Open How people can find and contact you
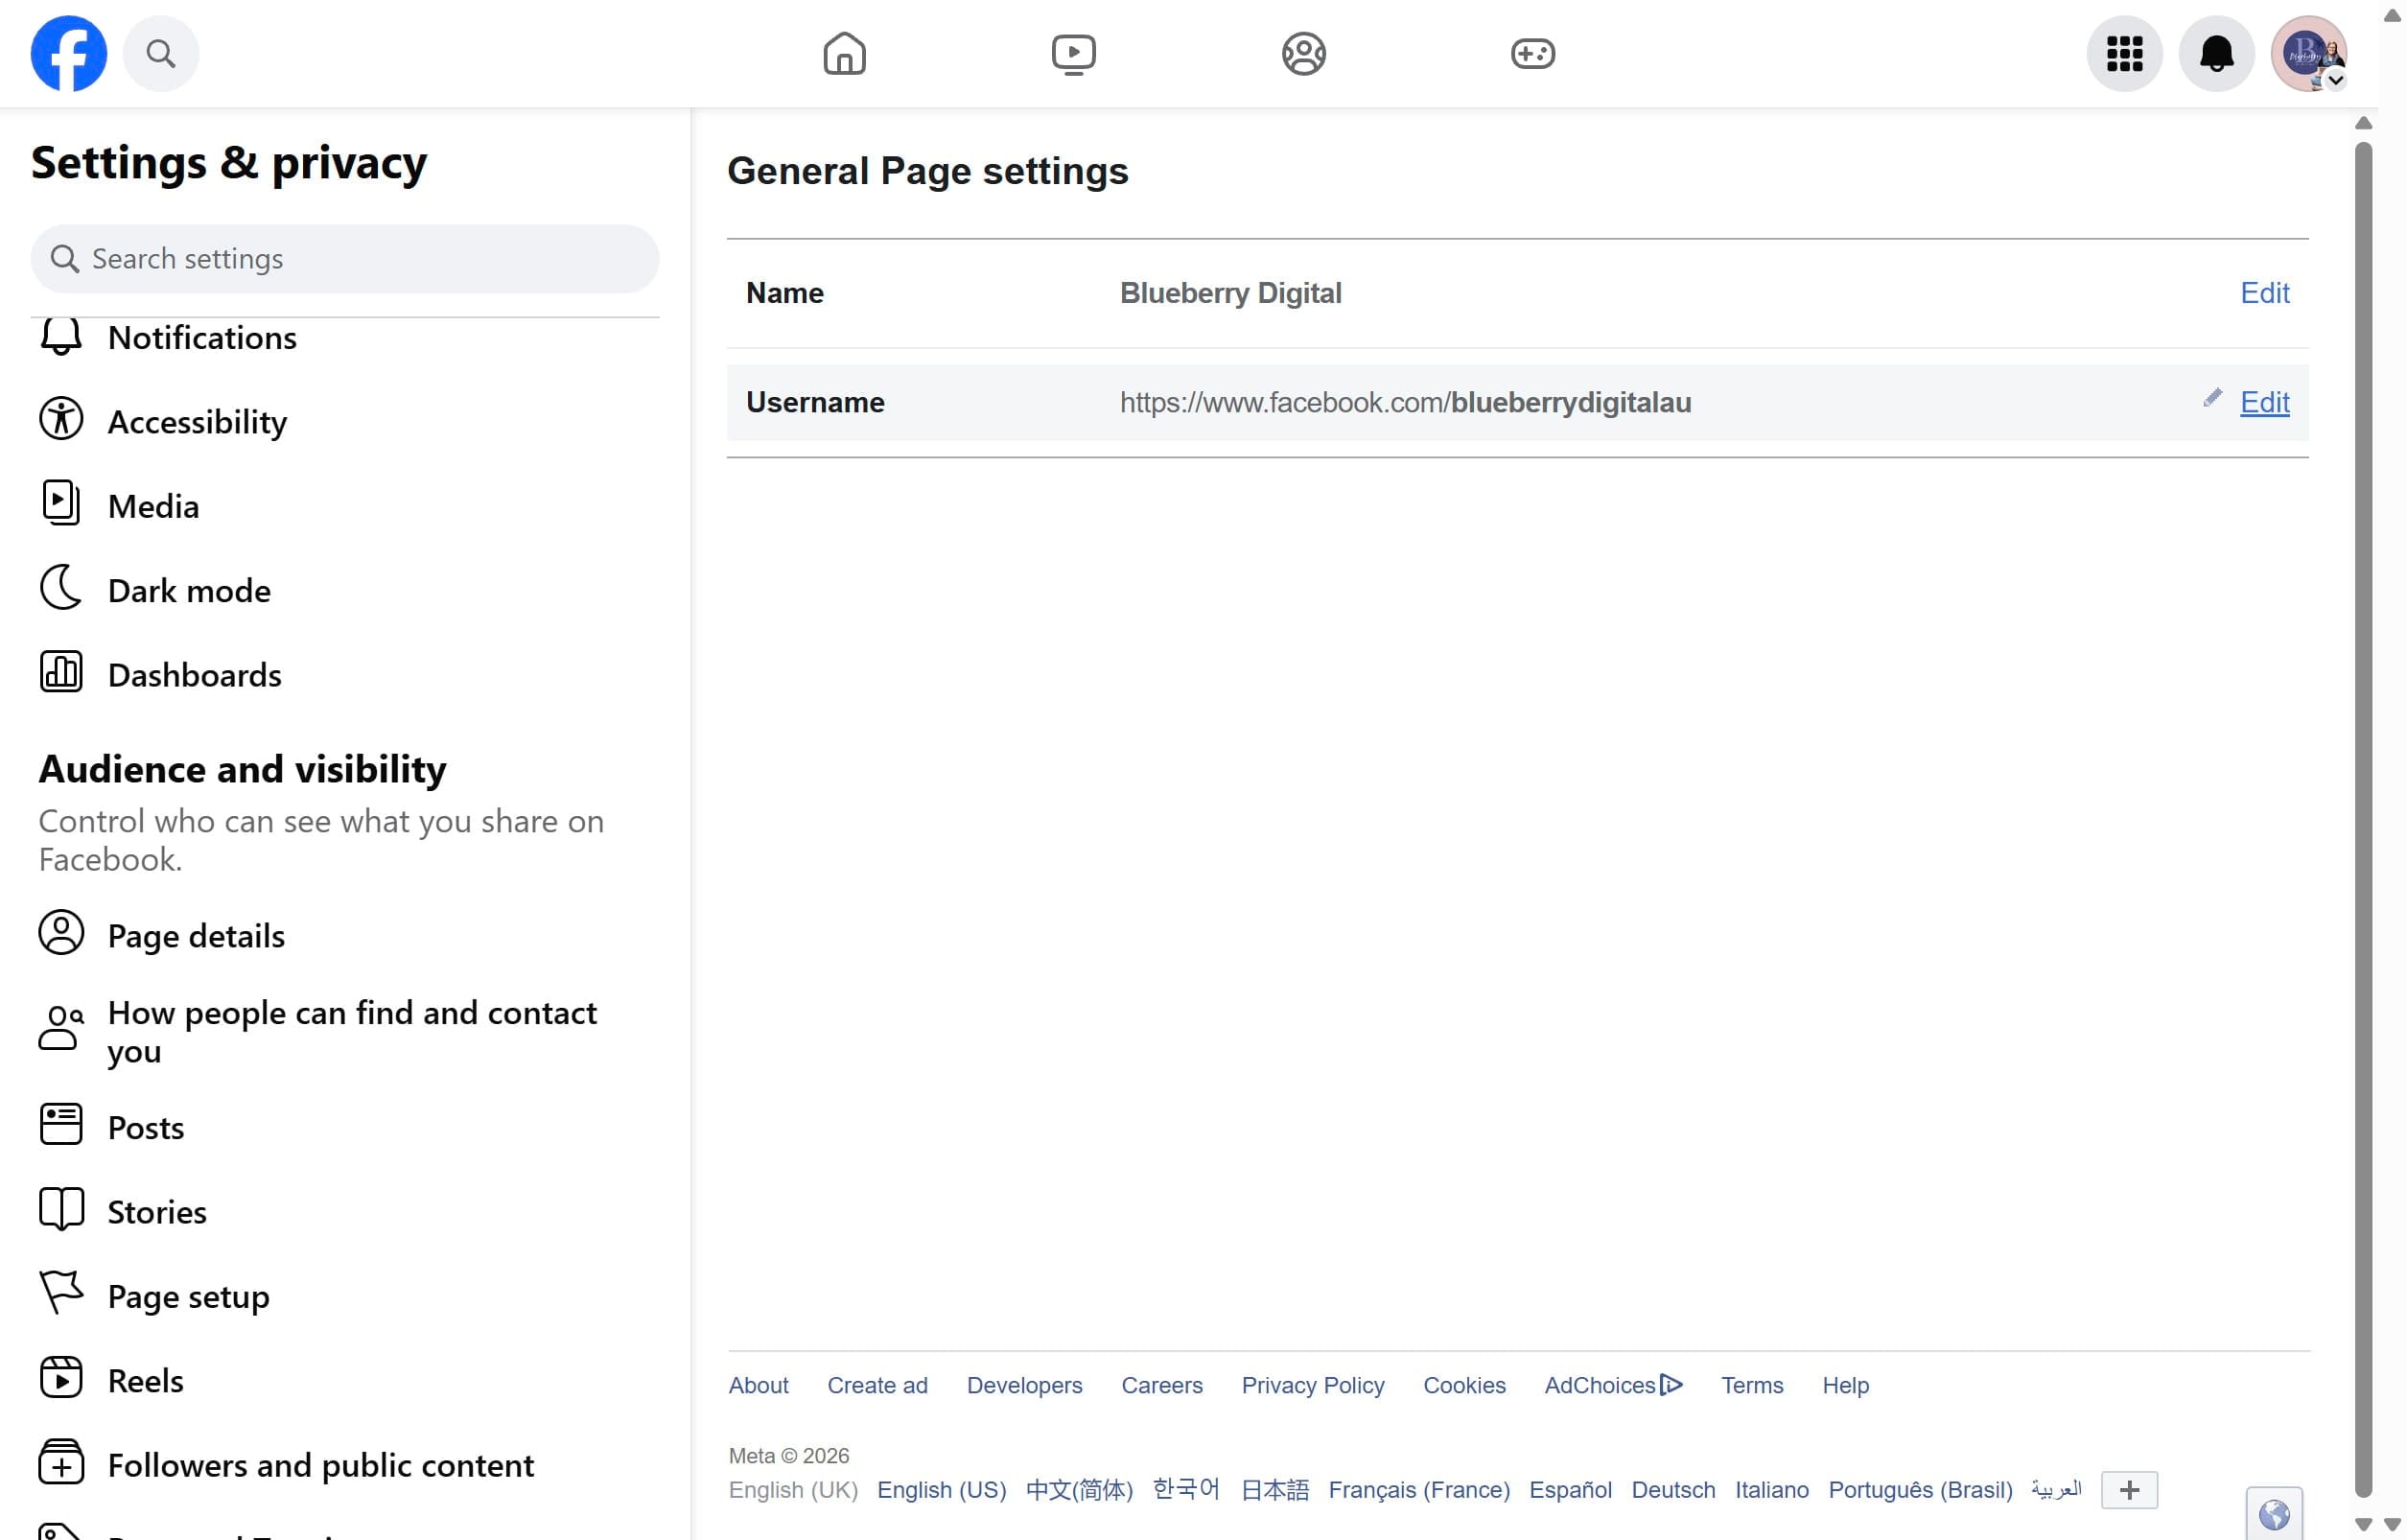Image resolution: width=2407 pixels, height=1540 pixels. 345,1031
